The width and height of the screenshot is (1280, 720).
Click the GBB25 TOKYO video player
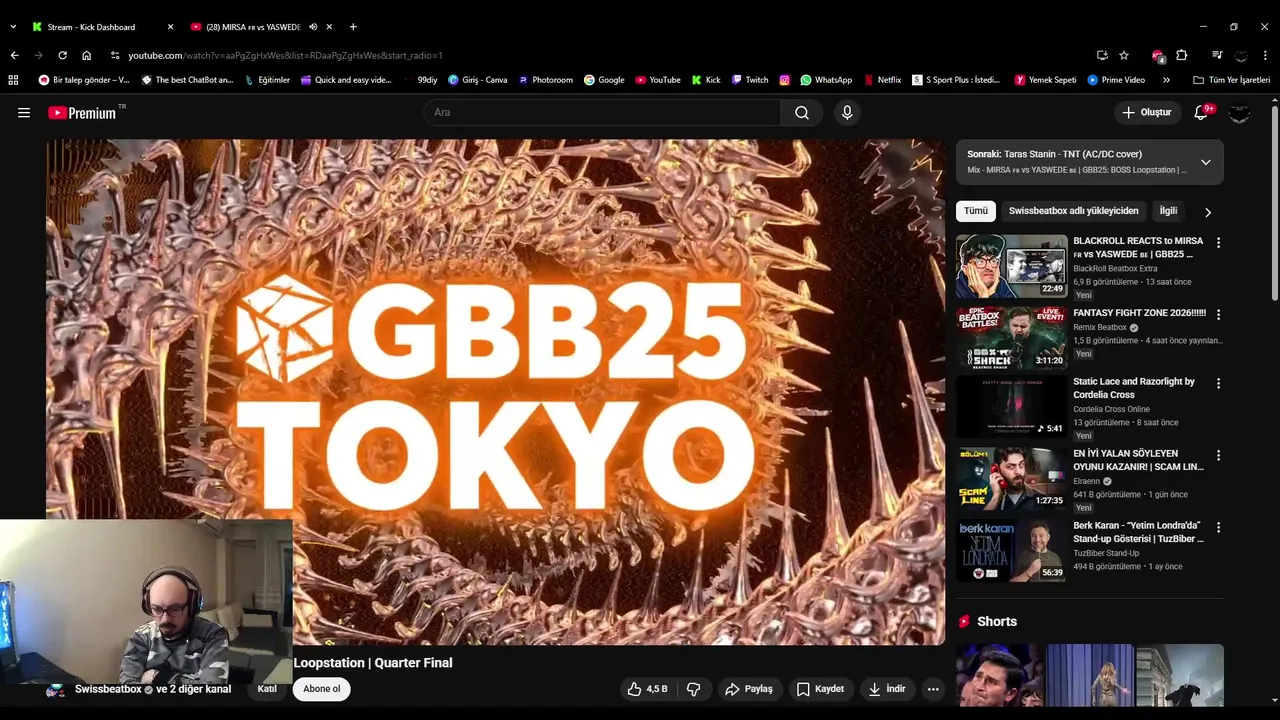coord(495,392)
